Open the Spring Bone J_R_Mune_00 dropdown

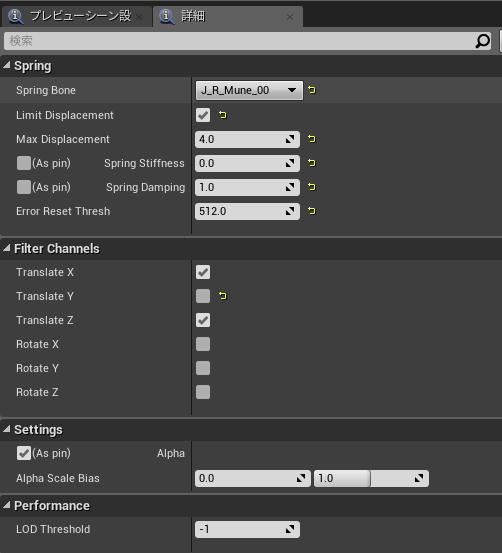click(x=249, y=91)
